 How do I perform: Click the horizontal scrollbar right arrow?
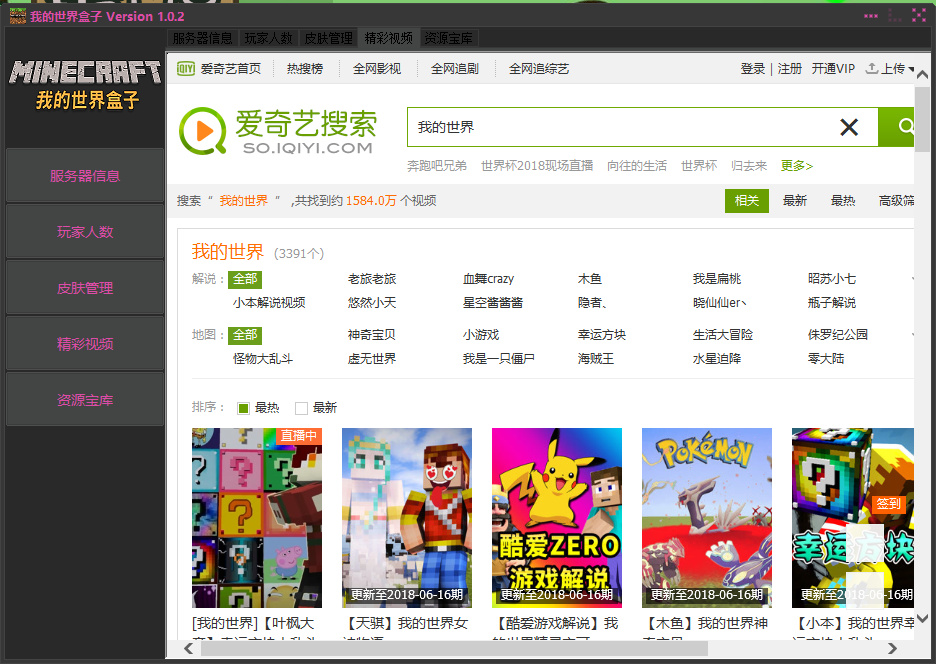point(892,648)
